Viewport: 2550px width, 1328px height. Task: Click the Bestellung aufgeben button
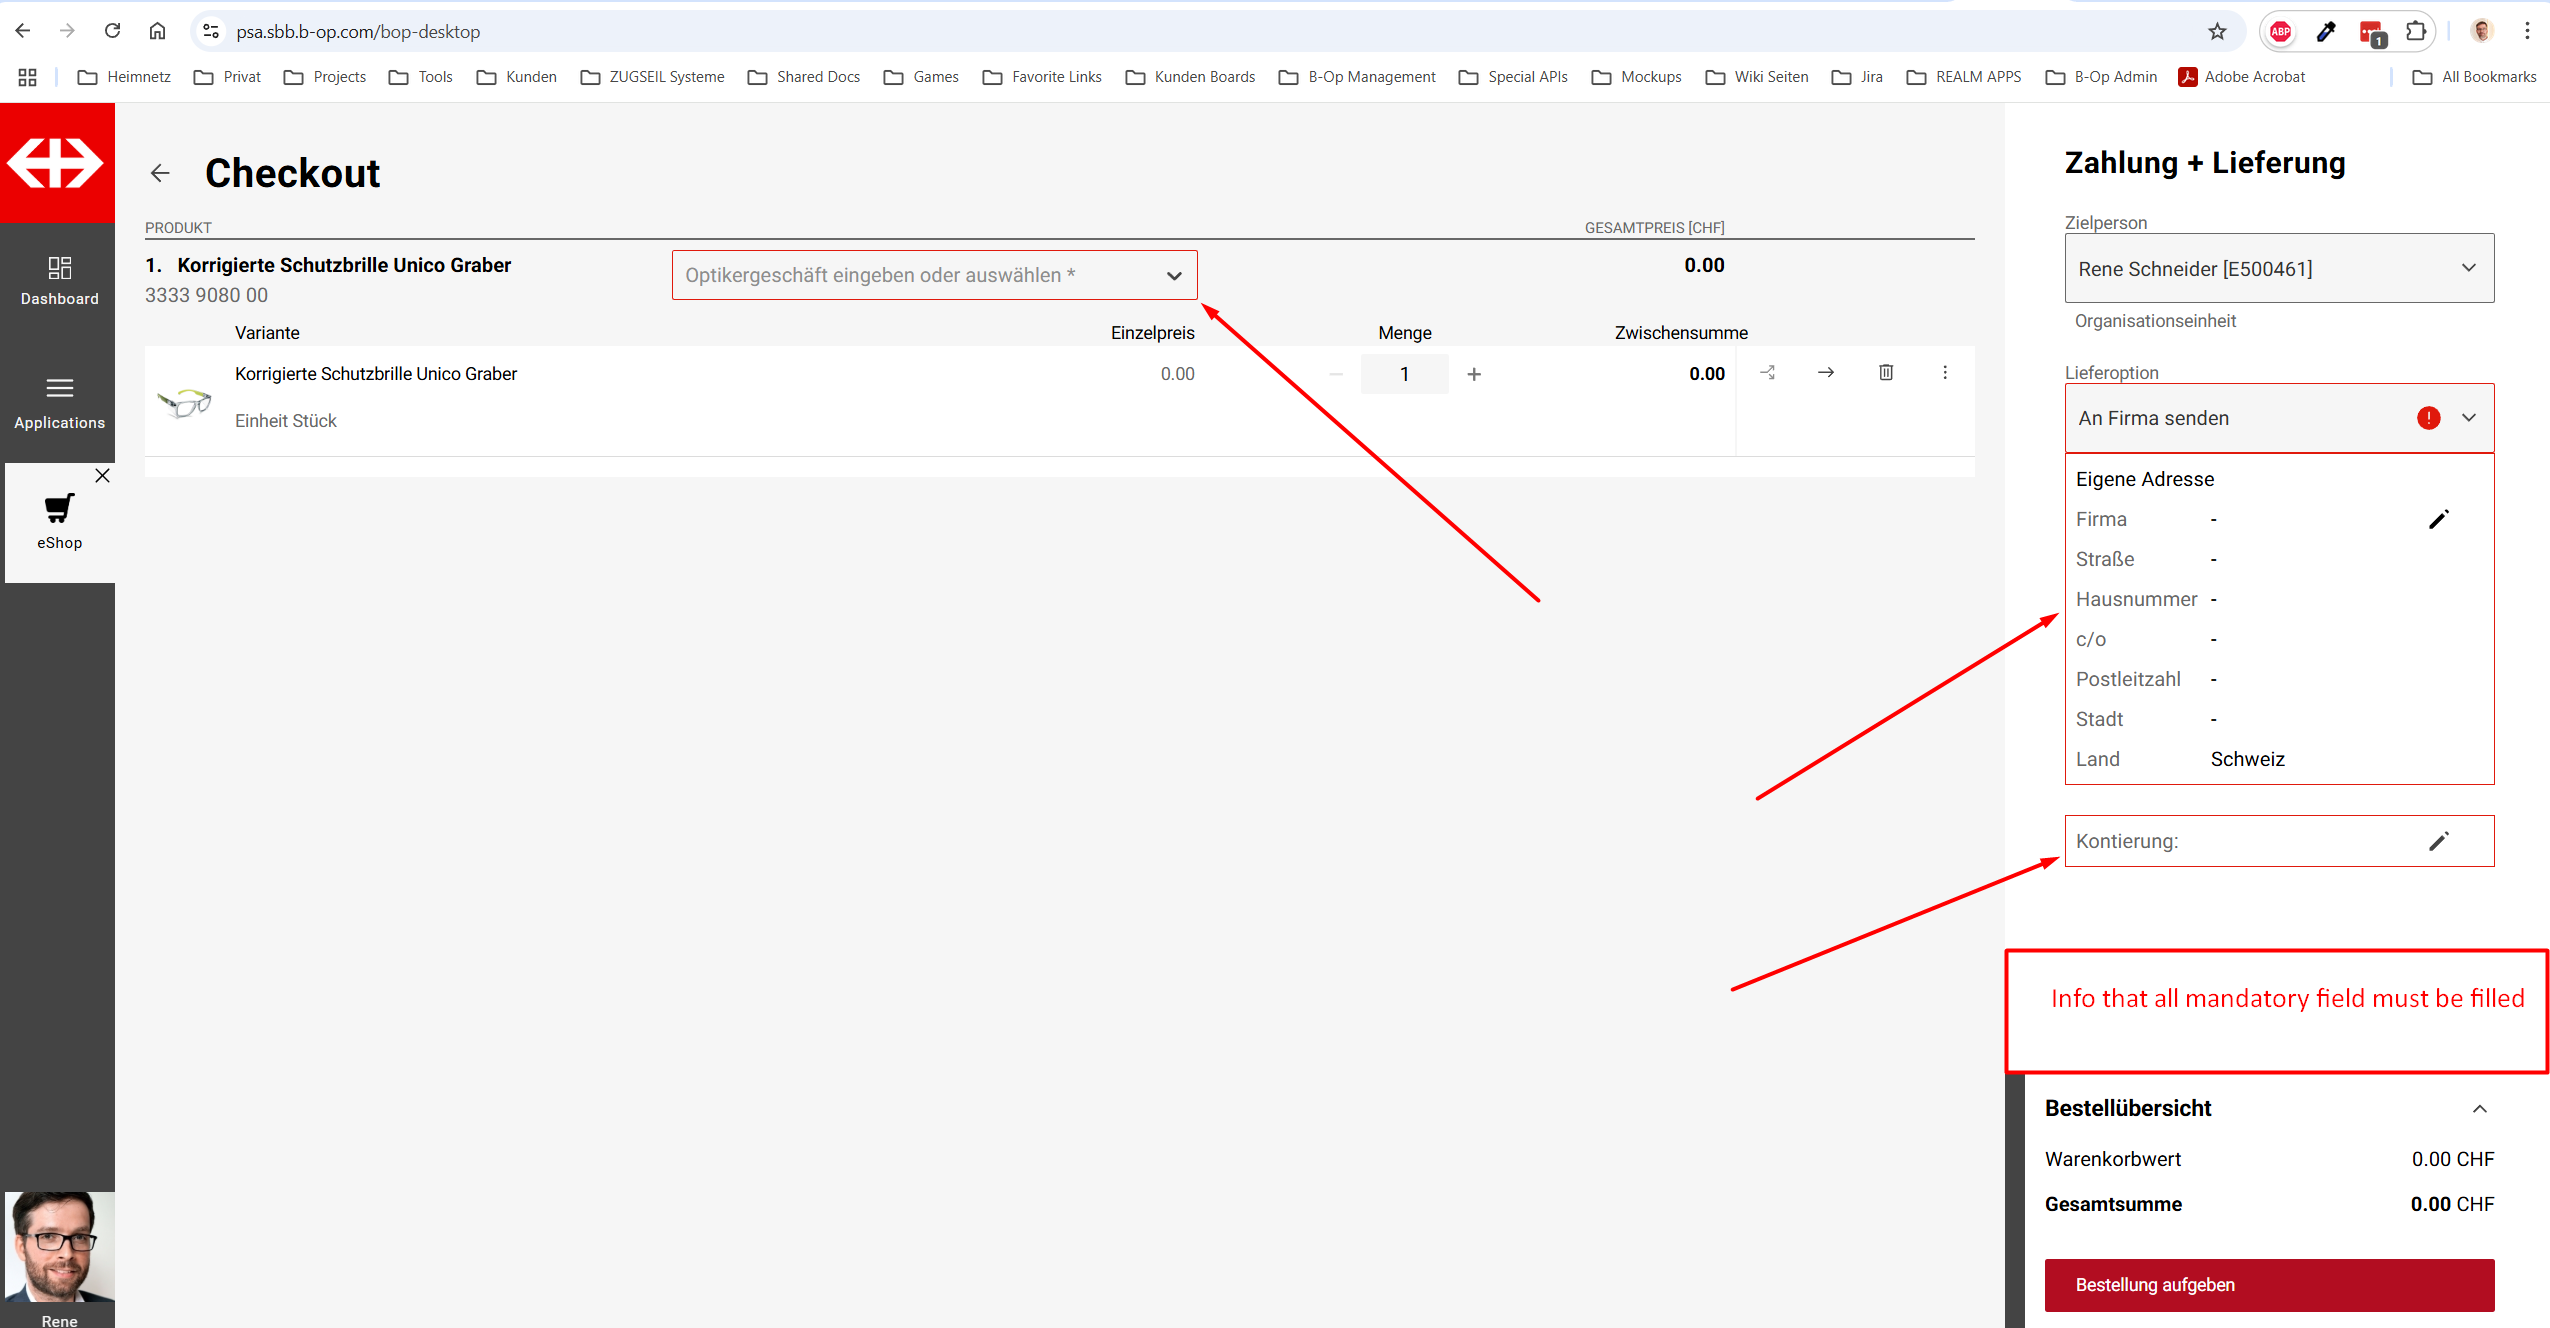(x=2268, y=1285)
